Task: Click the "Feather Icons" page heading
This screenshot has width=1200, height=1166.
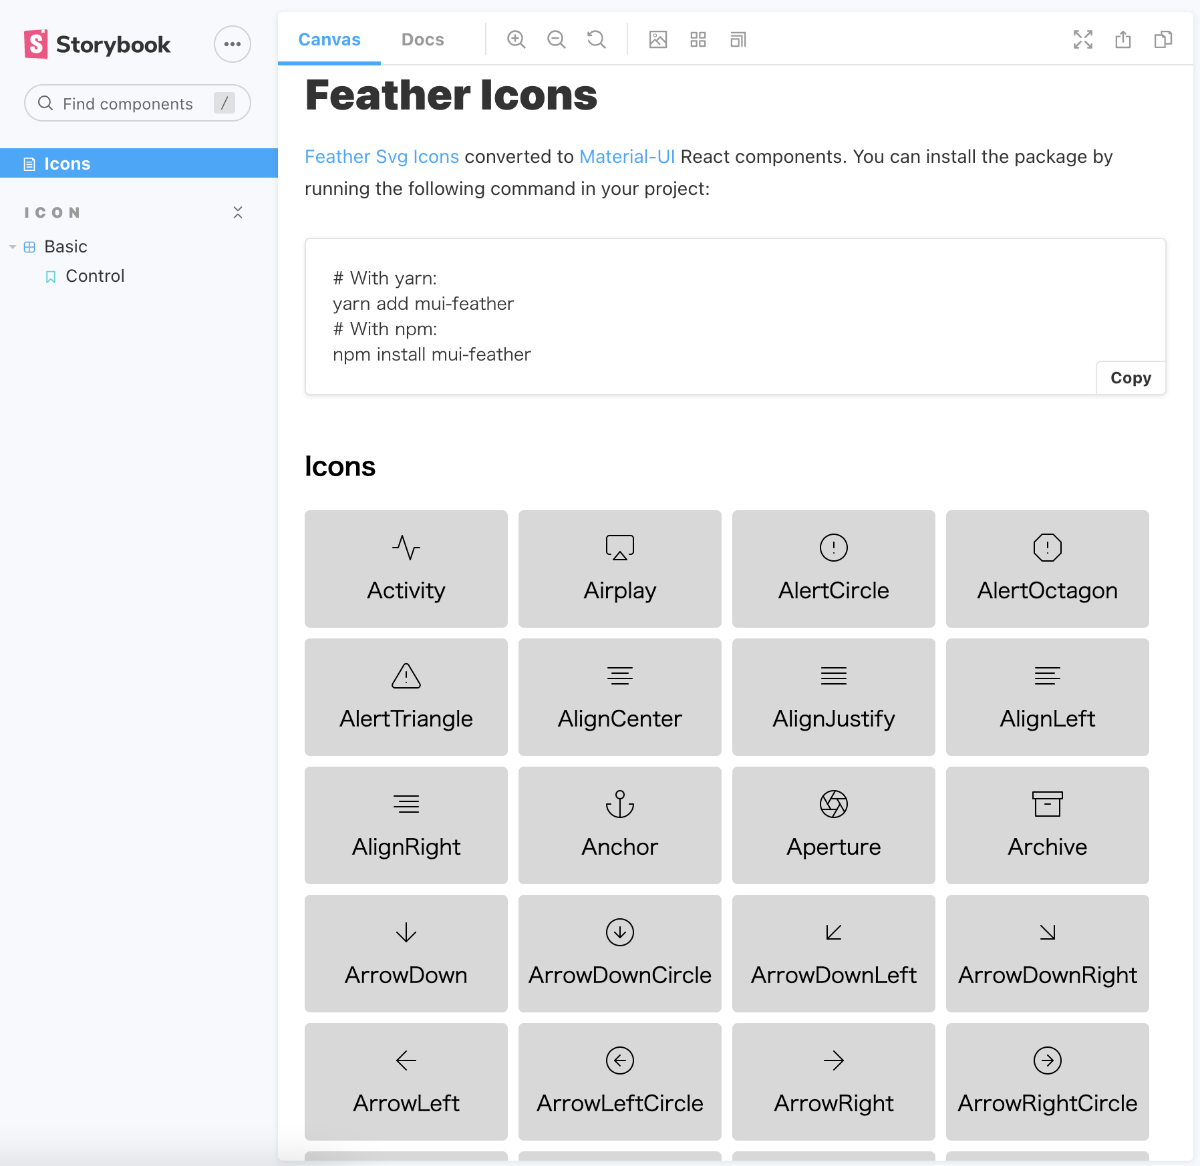Action: [451, 95]
